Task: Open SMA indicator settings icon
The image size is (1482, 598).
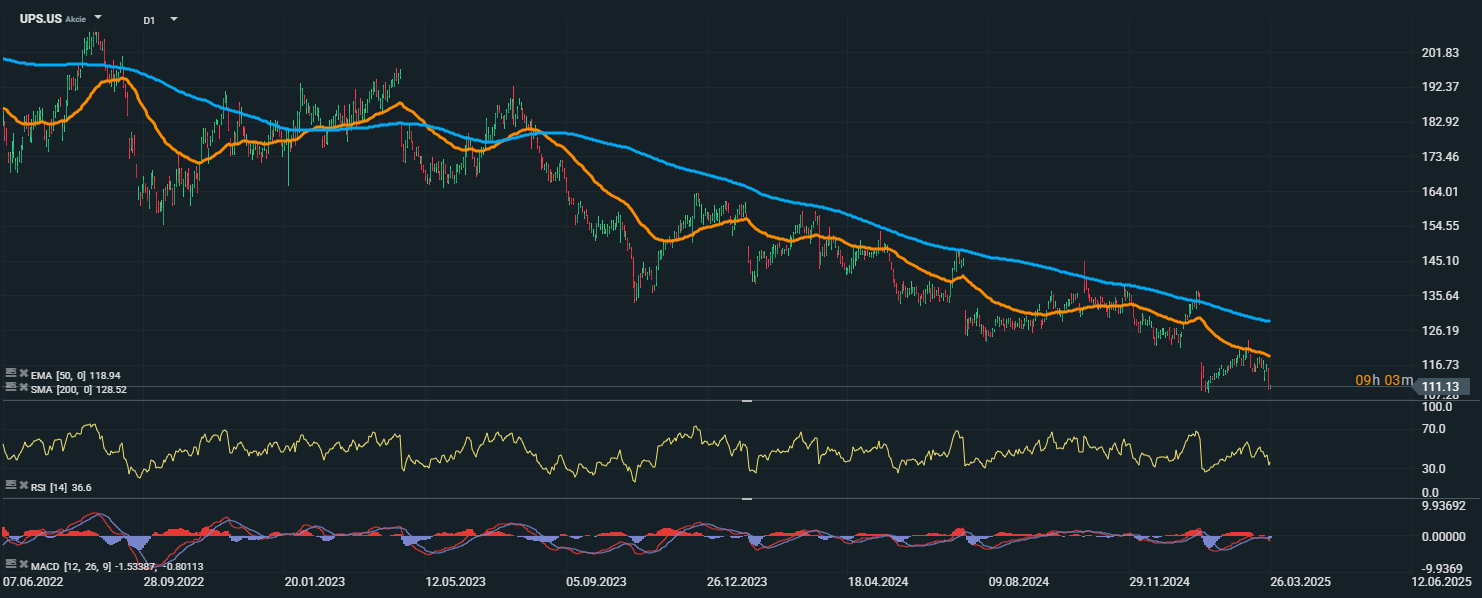Action: pyautogui.click(x=10, y=386)
